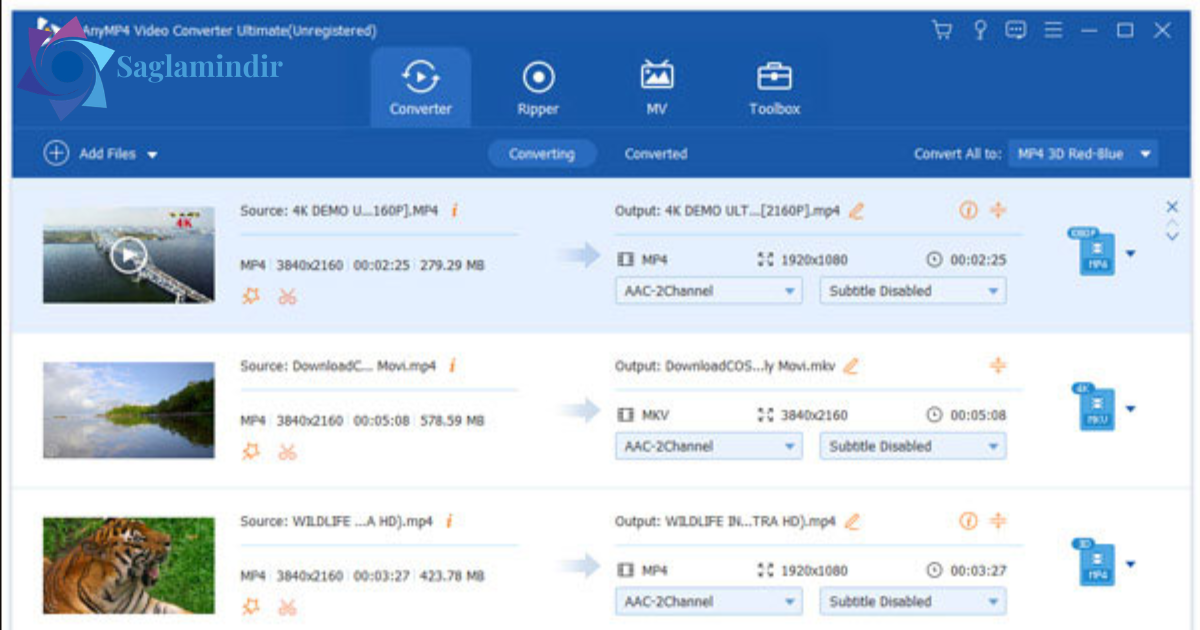Open the WILDLIFE tiger video thumbnail
Image resolution: width=1200 pixels, height=630 pixels.
[128, 565]
